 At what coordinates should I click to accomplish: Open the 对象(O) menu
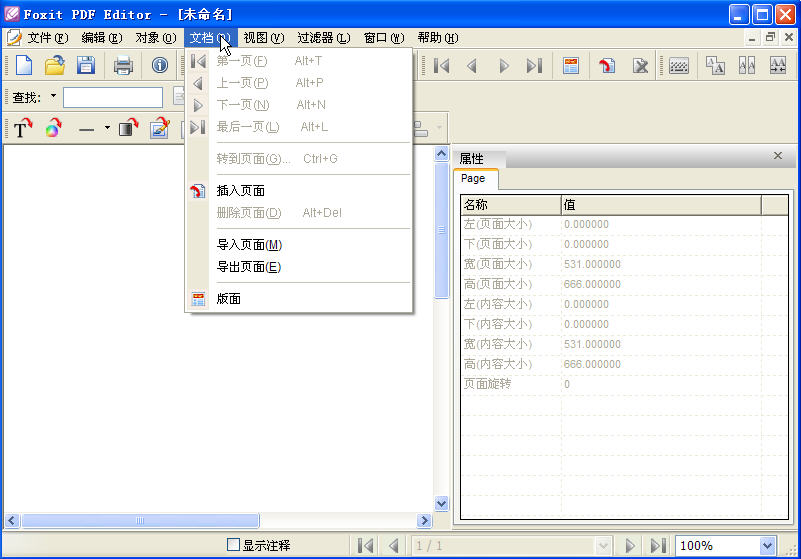click(156, 38)
